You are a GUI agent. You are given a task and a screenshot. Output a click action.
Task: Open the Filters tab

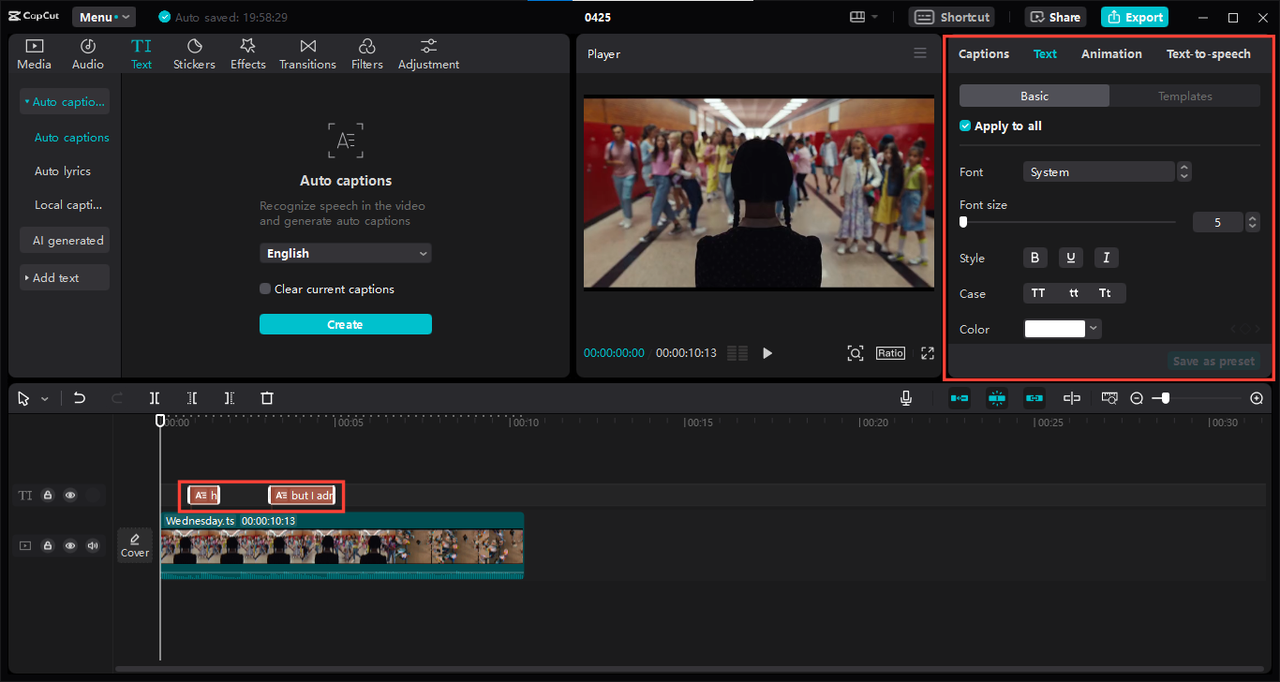pos(367,54)
